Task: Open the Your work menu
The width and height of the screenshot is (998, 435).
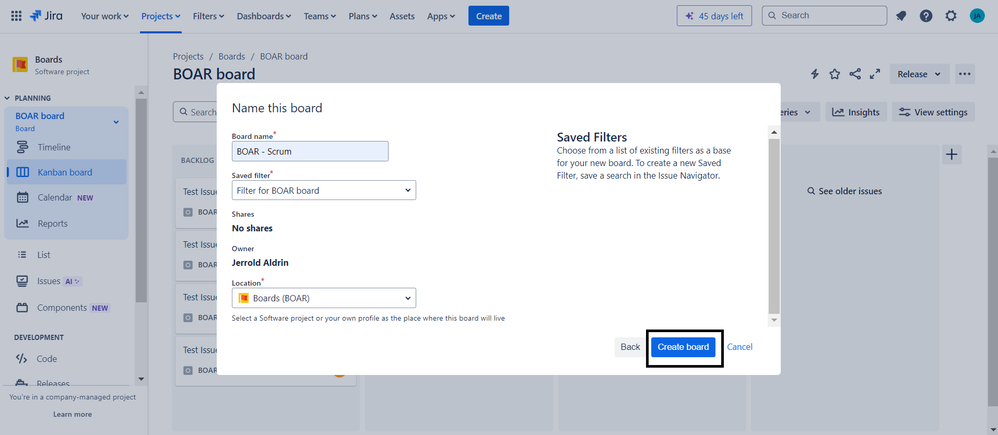Action: tap(104, 16)
